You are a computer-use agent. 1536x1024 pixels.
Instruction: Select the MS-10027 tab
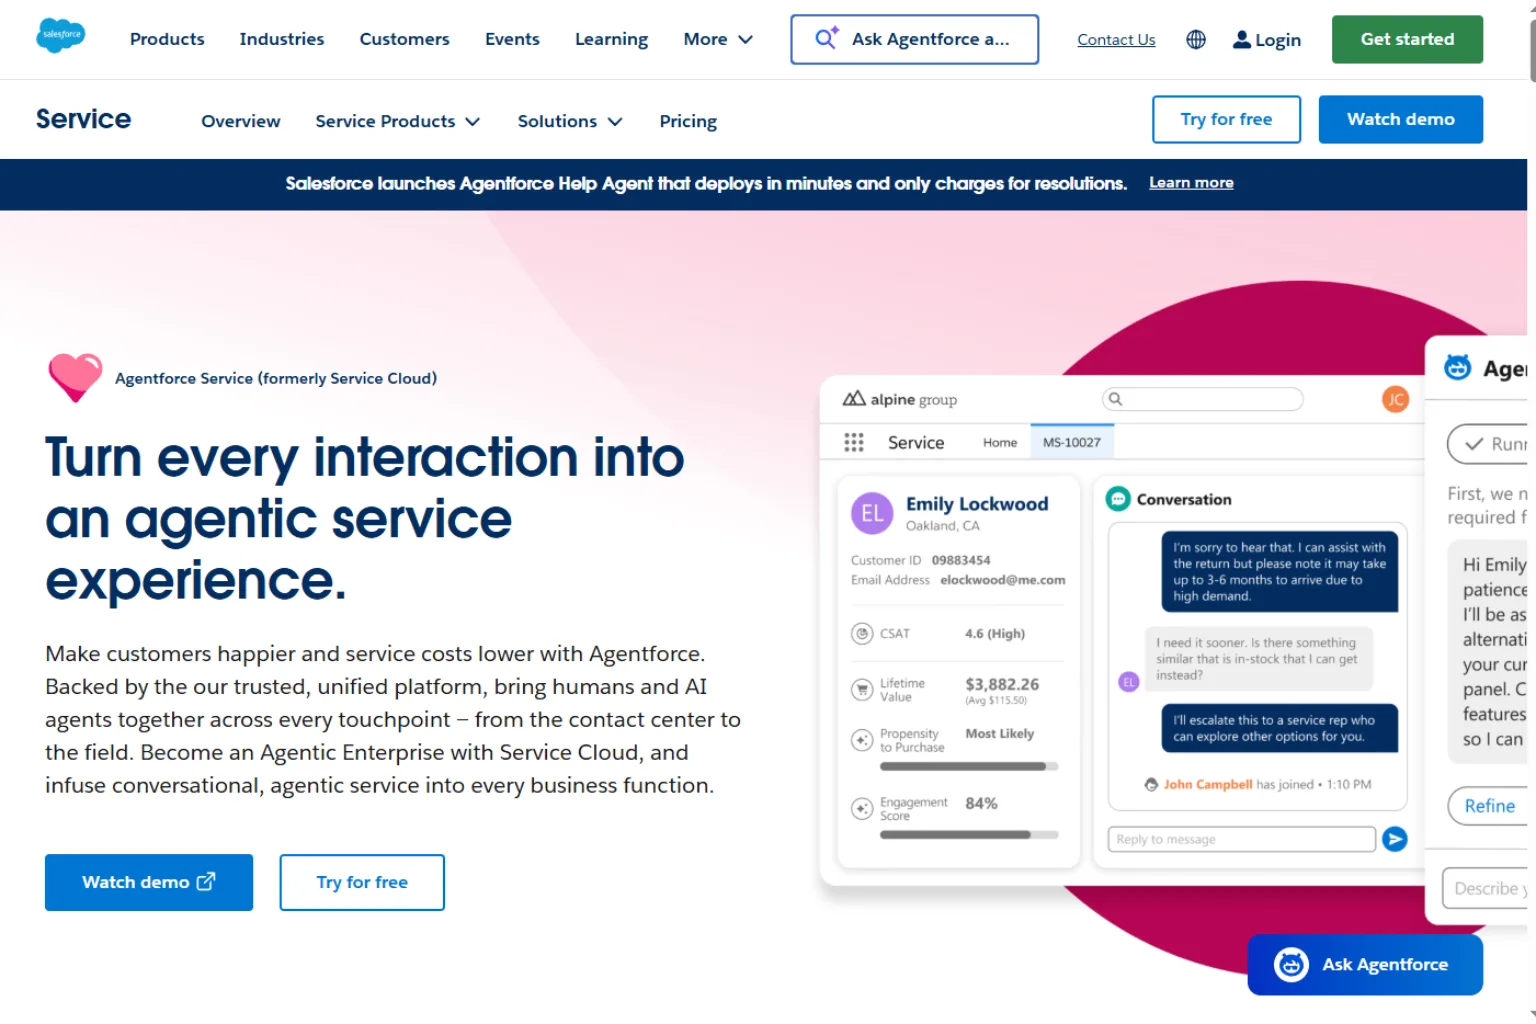point(1071,442)
